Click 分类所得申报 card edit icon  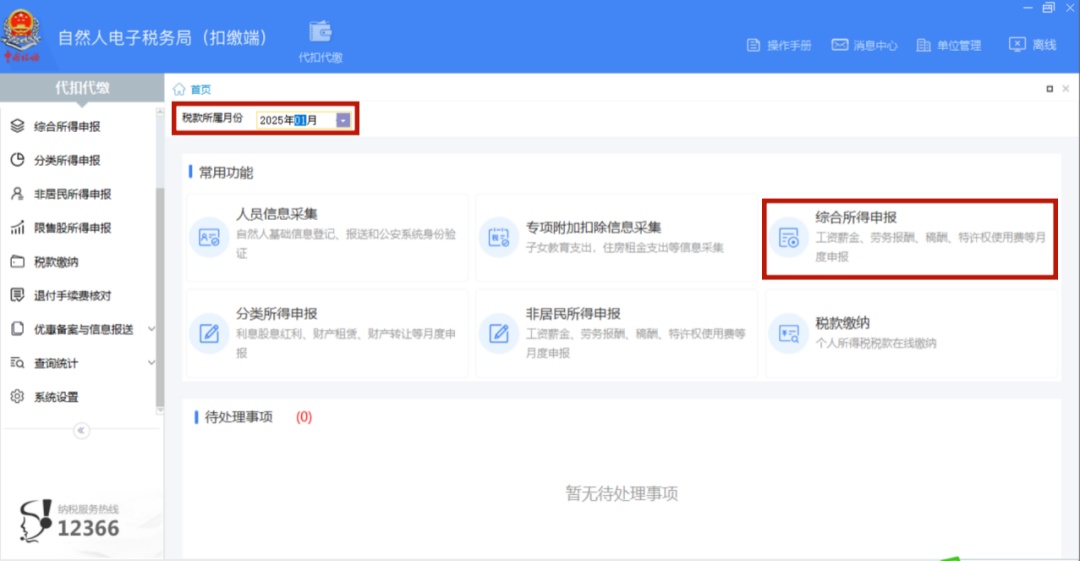click(x=209, y=334)
